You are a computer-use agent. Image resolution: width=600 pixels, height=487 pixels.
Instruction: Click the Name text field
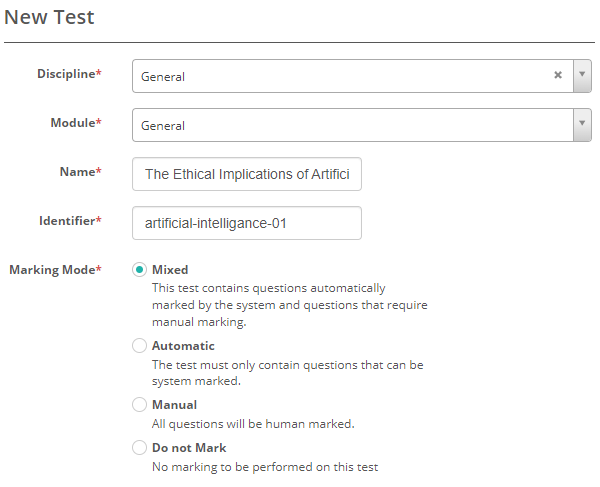coord(247,174)
